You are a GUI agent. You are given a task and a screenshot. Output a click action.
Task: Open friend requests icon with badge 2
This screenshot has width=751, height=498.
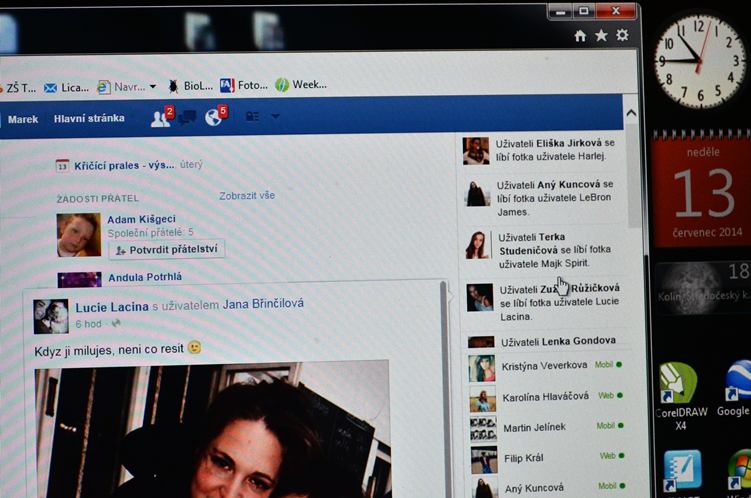tap(161, 116)
